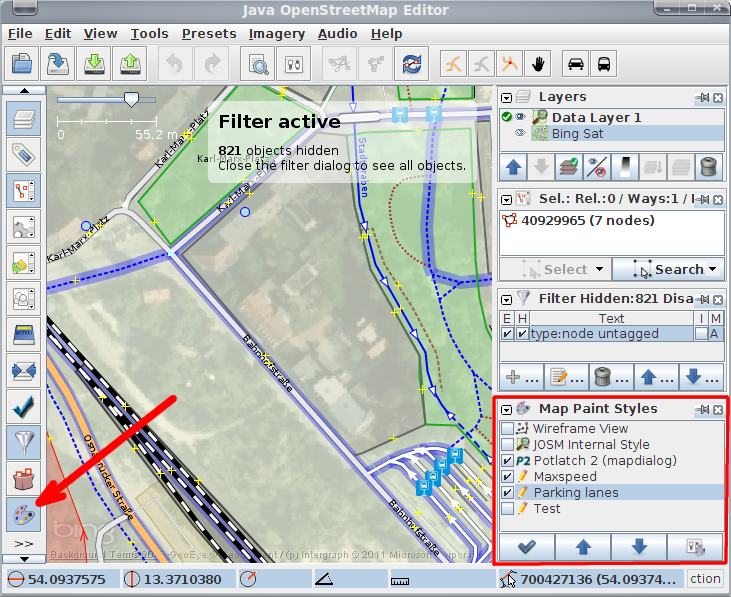This screenshot has width=731, height=597.
Task: Click the zoom slider handle on map
Action: click(130, 99)
